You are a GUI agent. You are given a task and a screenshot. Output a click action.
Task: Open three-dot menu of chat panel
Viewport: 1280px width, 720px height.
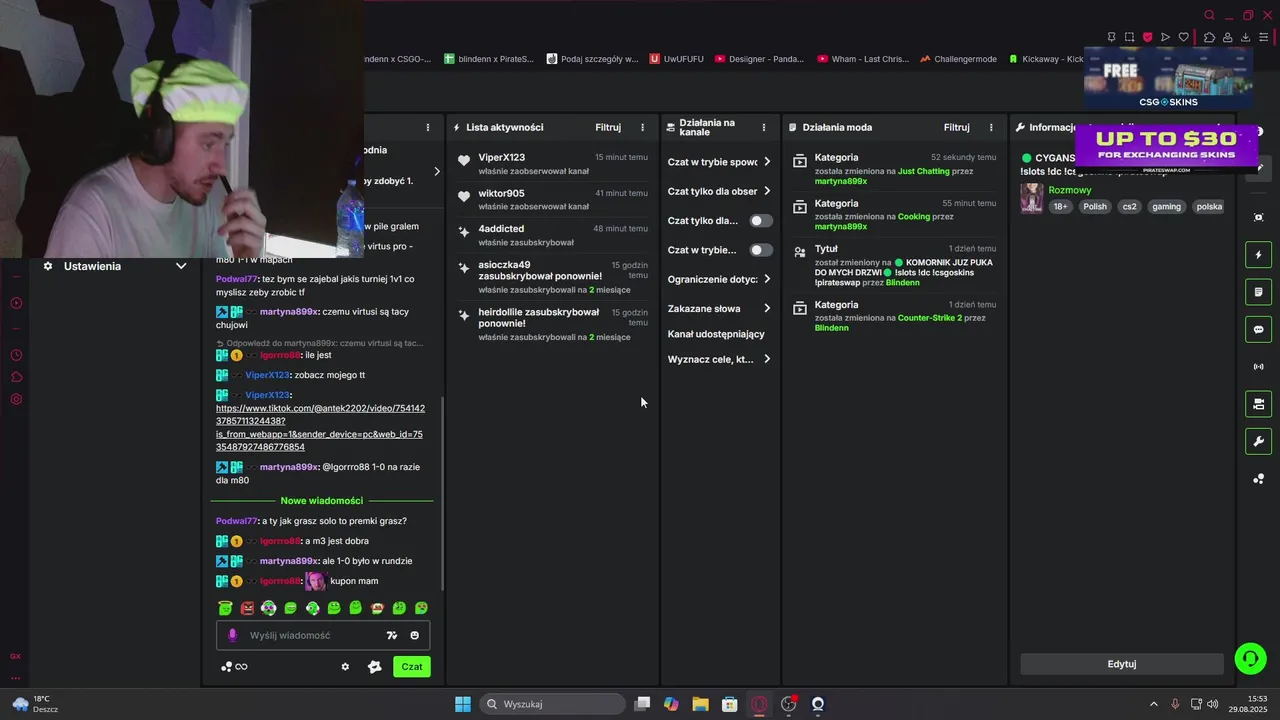[x=428, y=127]
